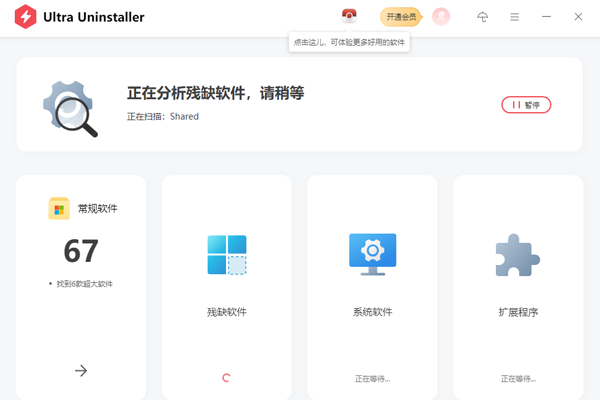Click the gear with magnifier scan icon
Screen dimensions: 600x400
70,109
